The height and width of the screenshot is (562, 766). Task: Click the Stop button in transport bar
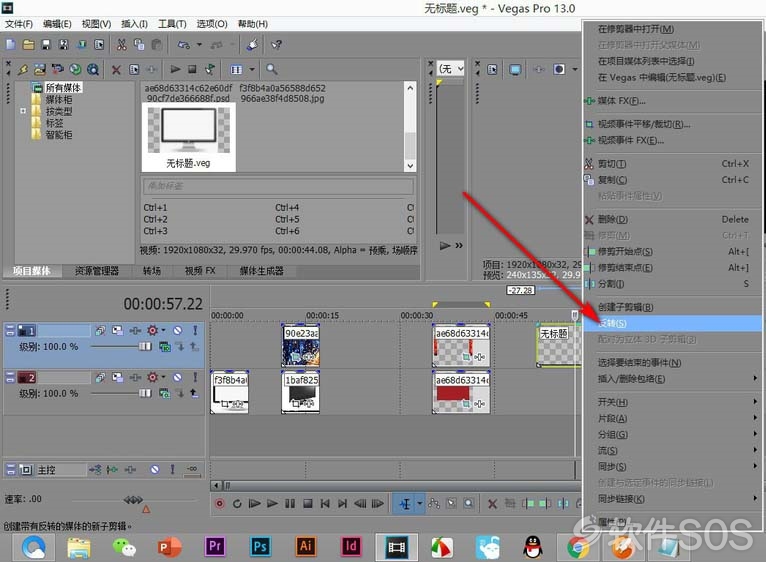pyautogui.click(x=307, y=503)
